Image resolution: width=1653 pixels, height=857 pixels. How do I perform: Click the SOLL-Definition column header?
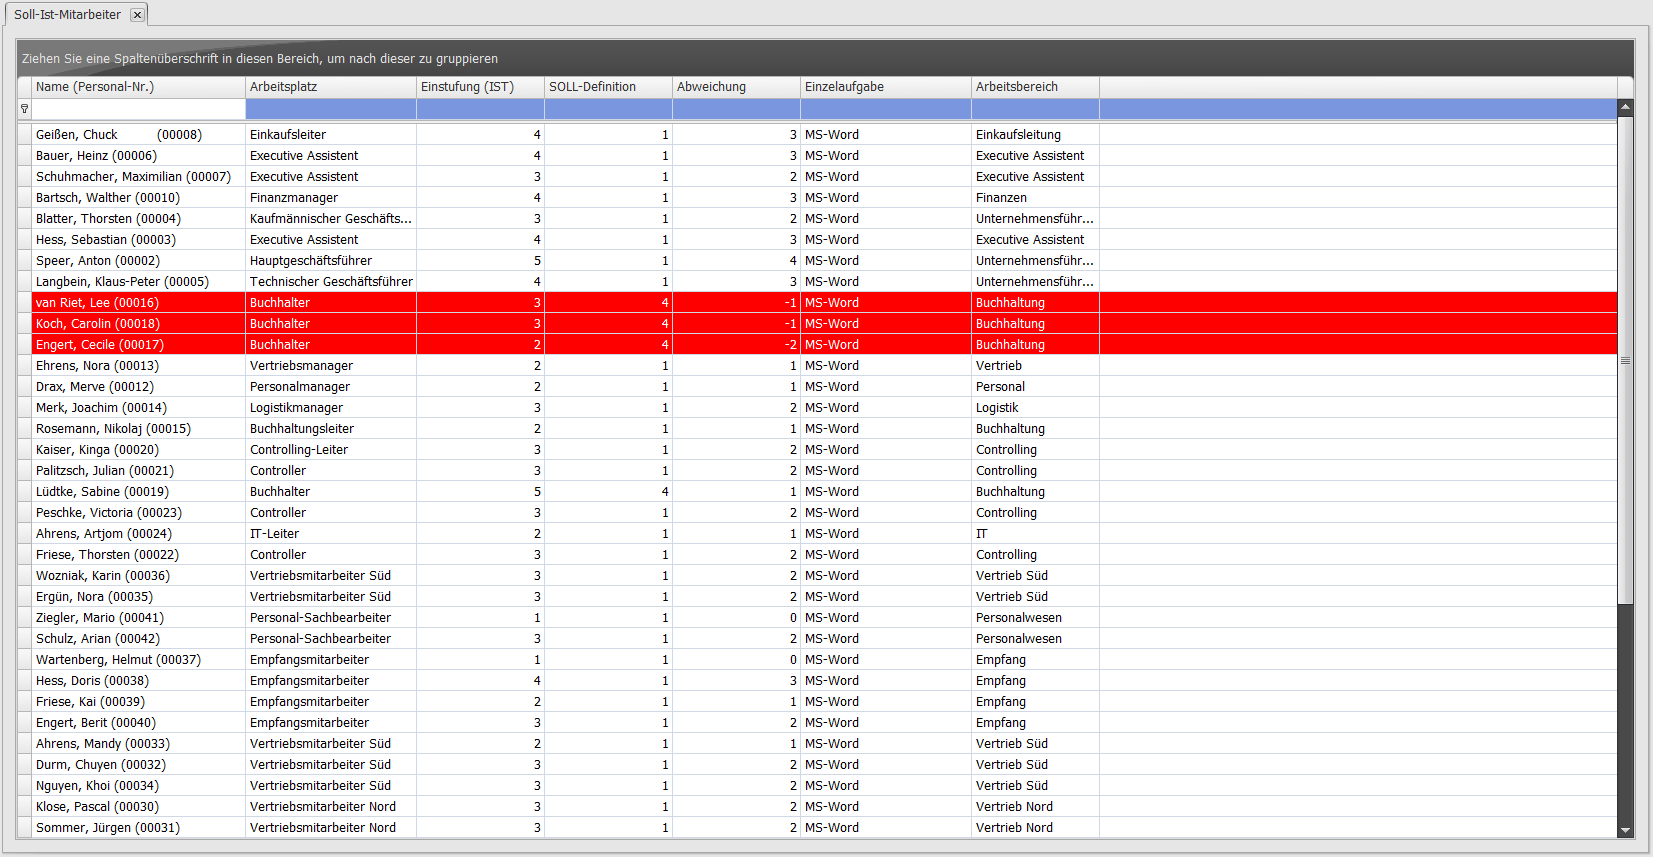pos(608,87)
